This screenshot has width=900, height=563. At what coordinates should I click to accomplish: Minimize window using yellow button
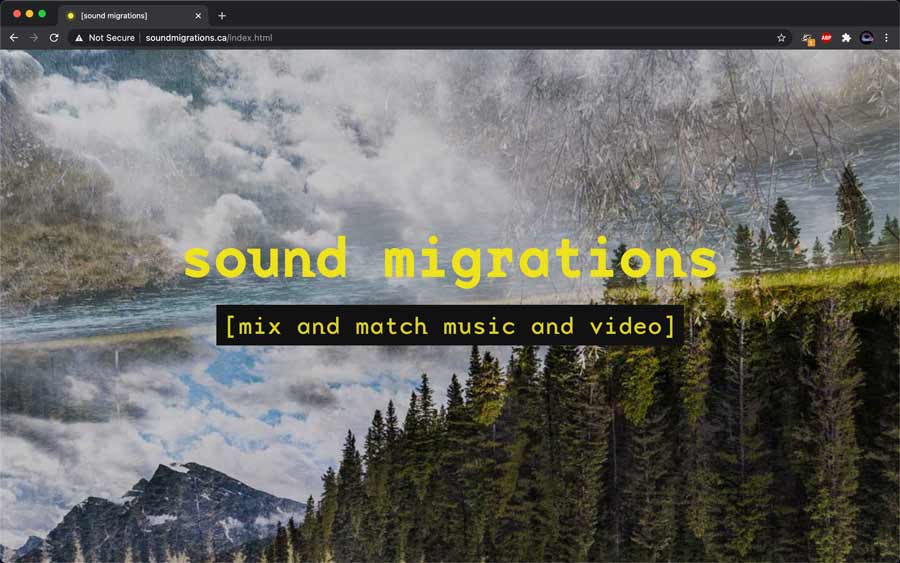[29, 14]
